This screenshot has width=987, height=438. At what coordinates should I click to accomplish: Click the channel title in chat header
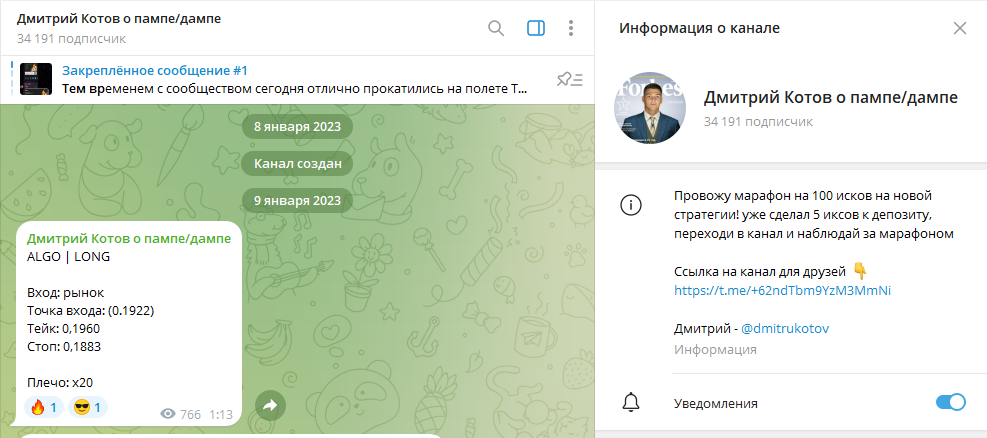coord(119,19)
